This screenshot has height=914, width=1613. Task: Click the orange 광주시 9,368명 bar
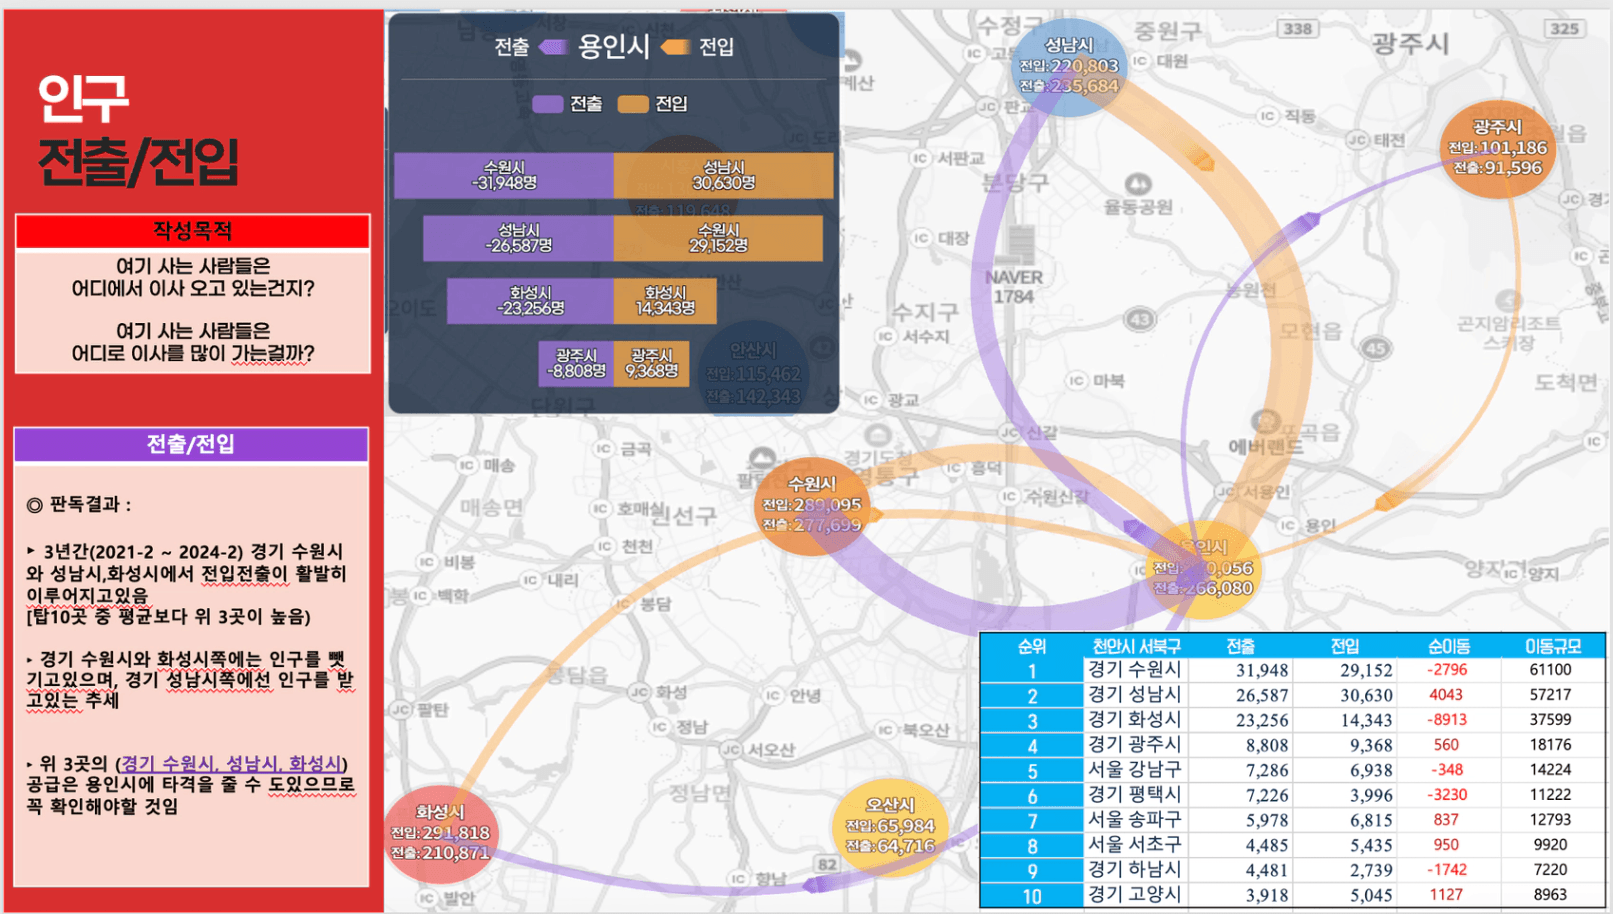click(x=651, y=363)
